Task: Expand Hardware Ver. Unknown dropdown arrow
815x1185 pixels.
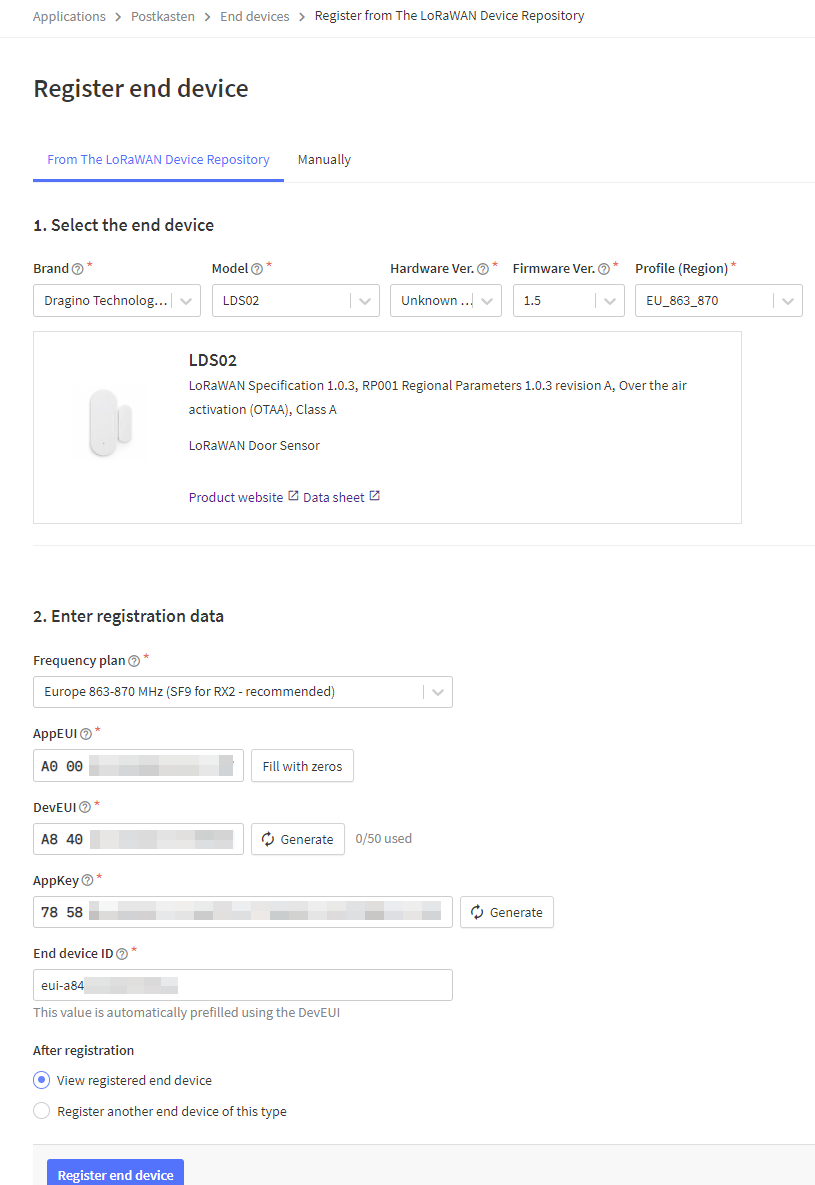Action: (487, 301)
